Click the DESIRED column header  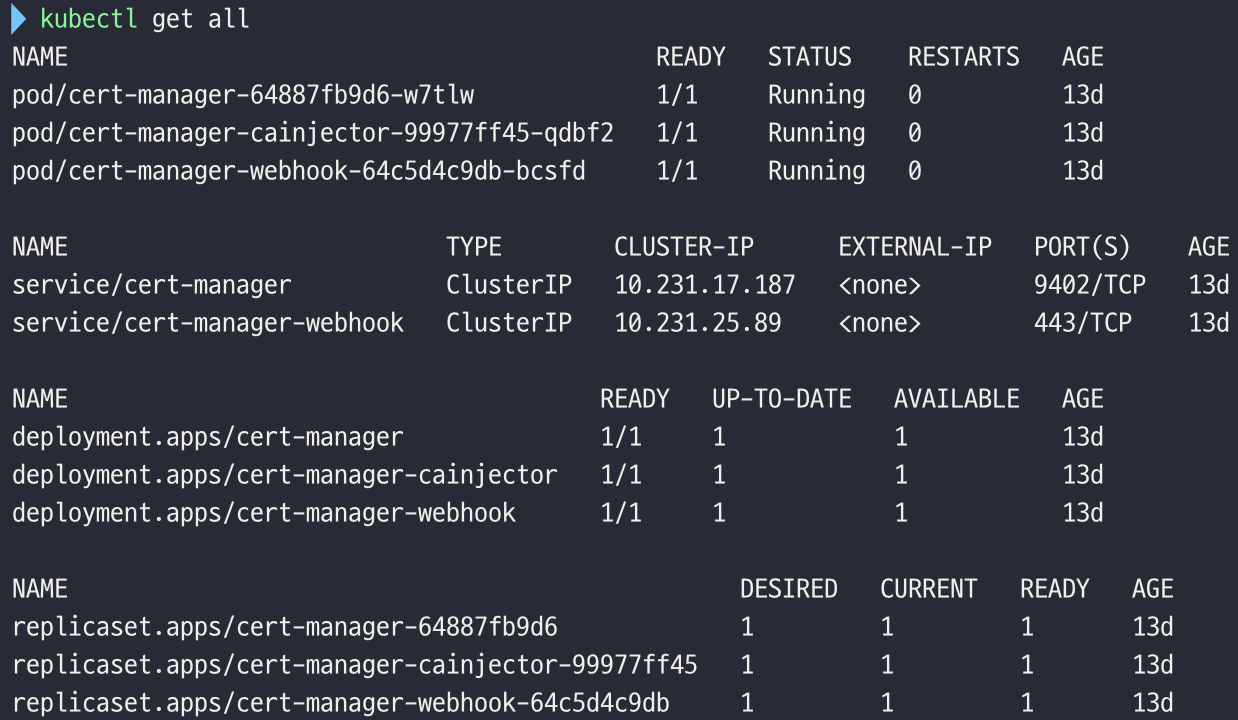(789, 589)
